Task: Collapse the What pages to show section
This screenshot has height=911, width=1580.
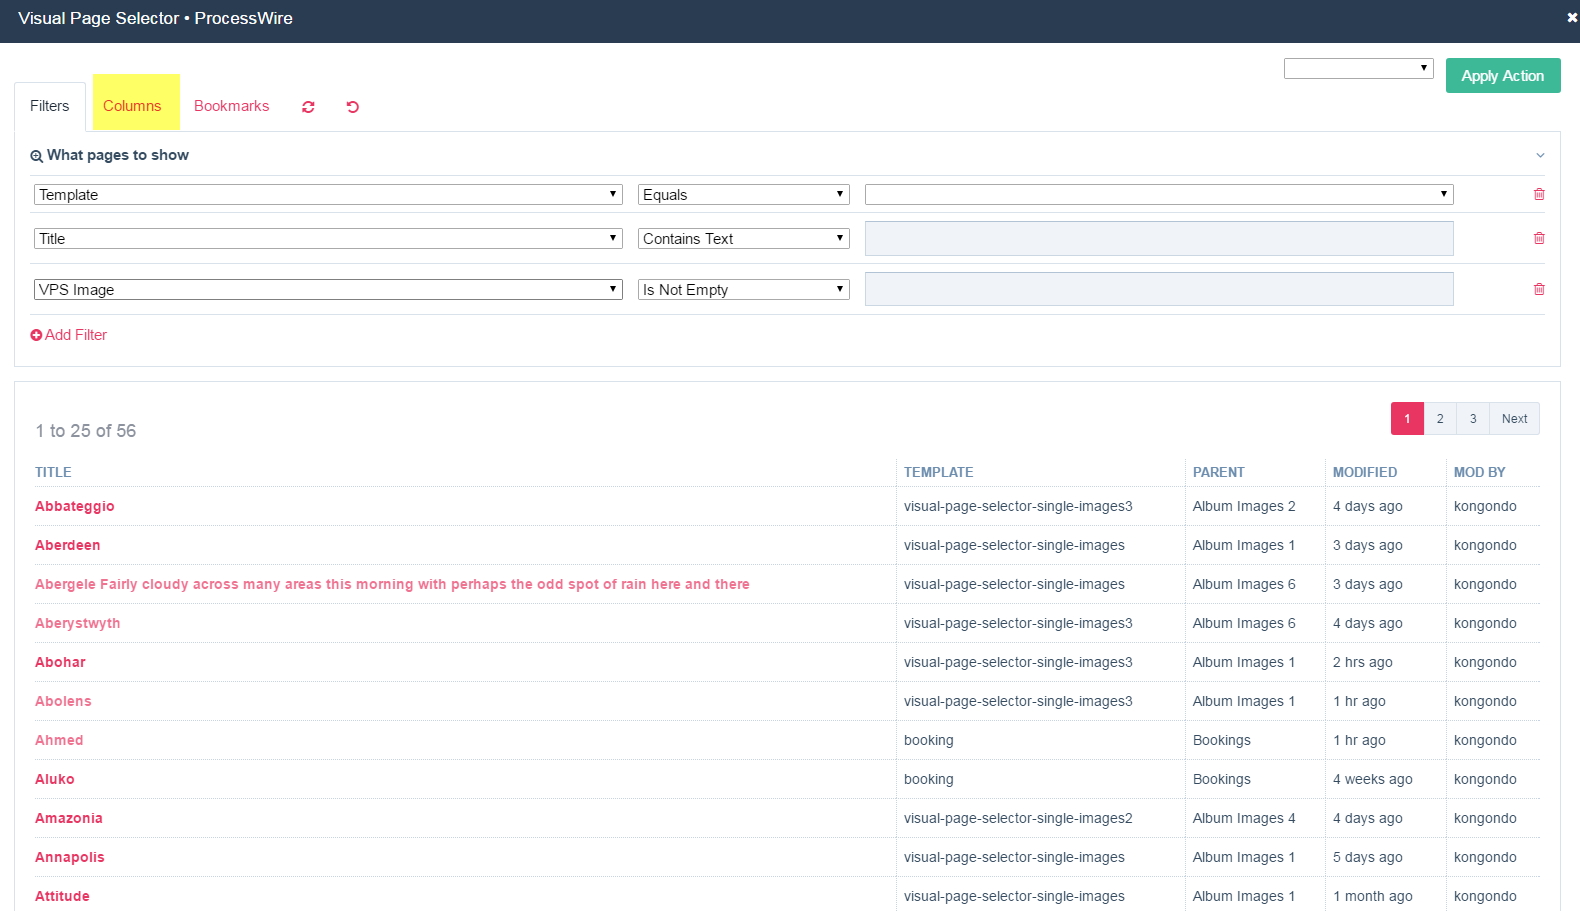Action: click(x=1540, y=155)
